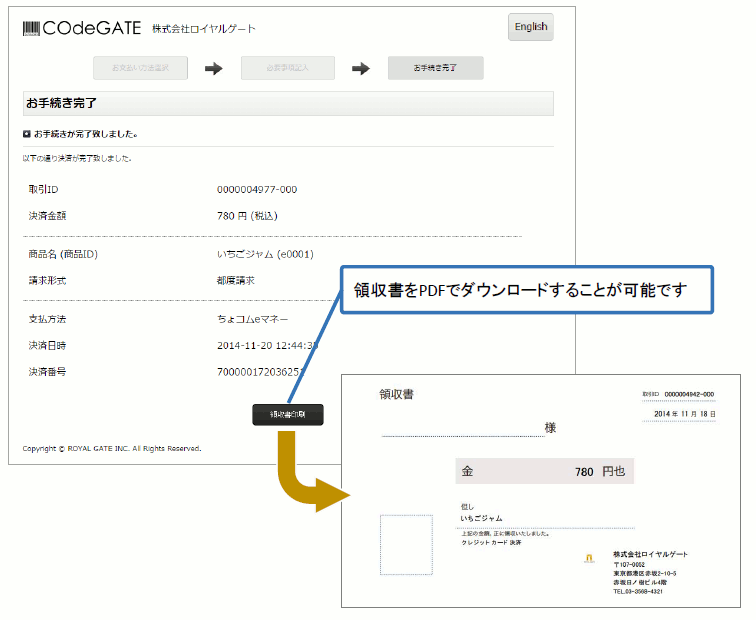Image resolution: width=756 pixels, height=620 pixels.
Task: Select the second step, required information entry
Action: (x=287, y=68)
